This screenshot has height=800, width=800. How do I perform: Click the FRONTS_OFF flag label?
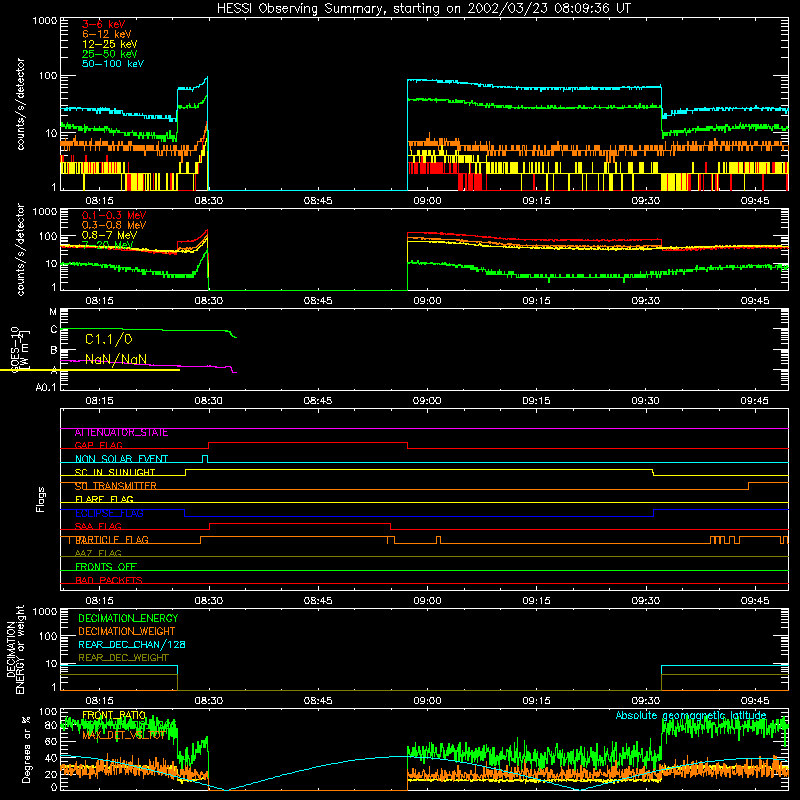[106, 567]
